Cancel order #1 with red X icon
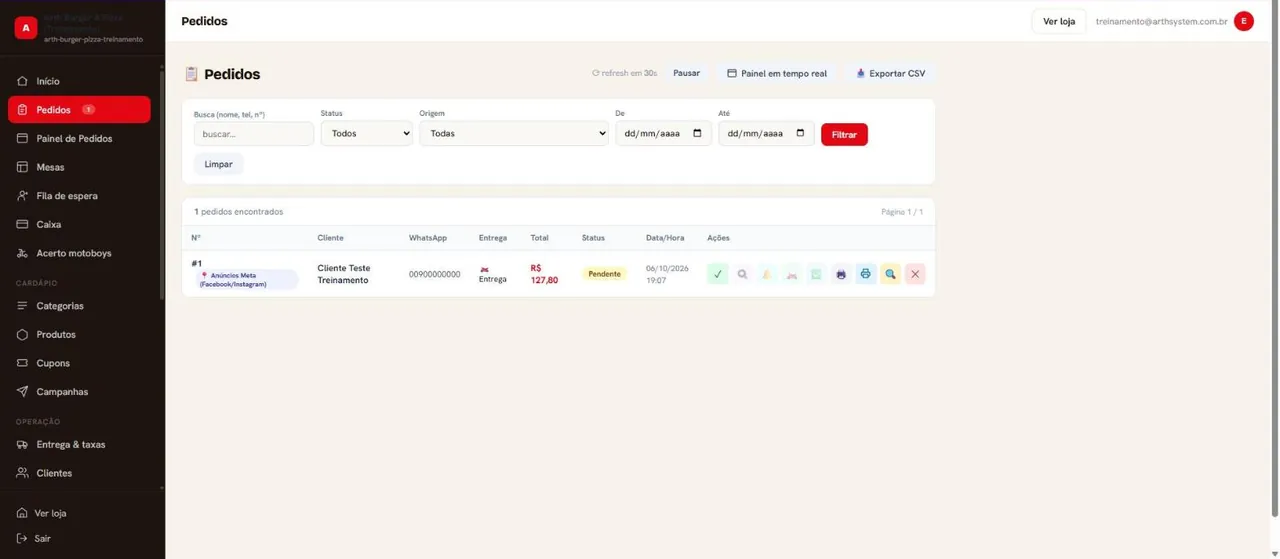Screen dimensions: 1280x559 point(915,274)
